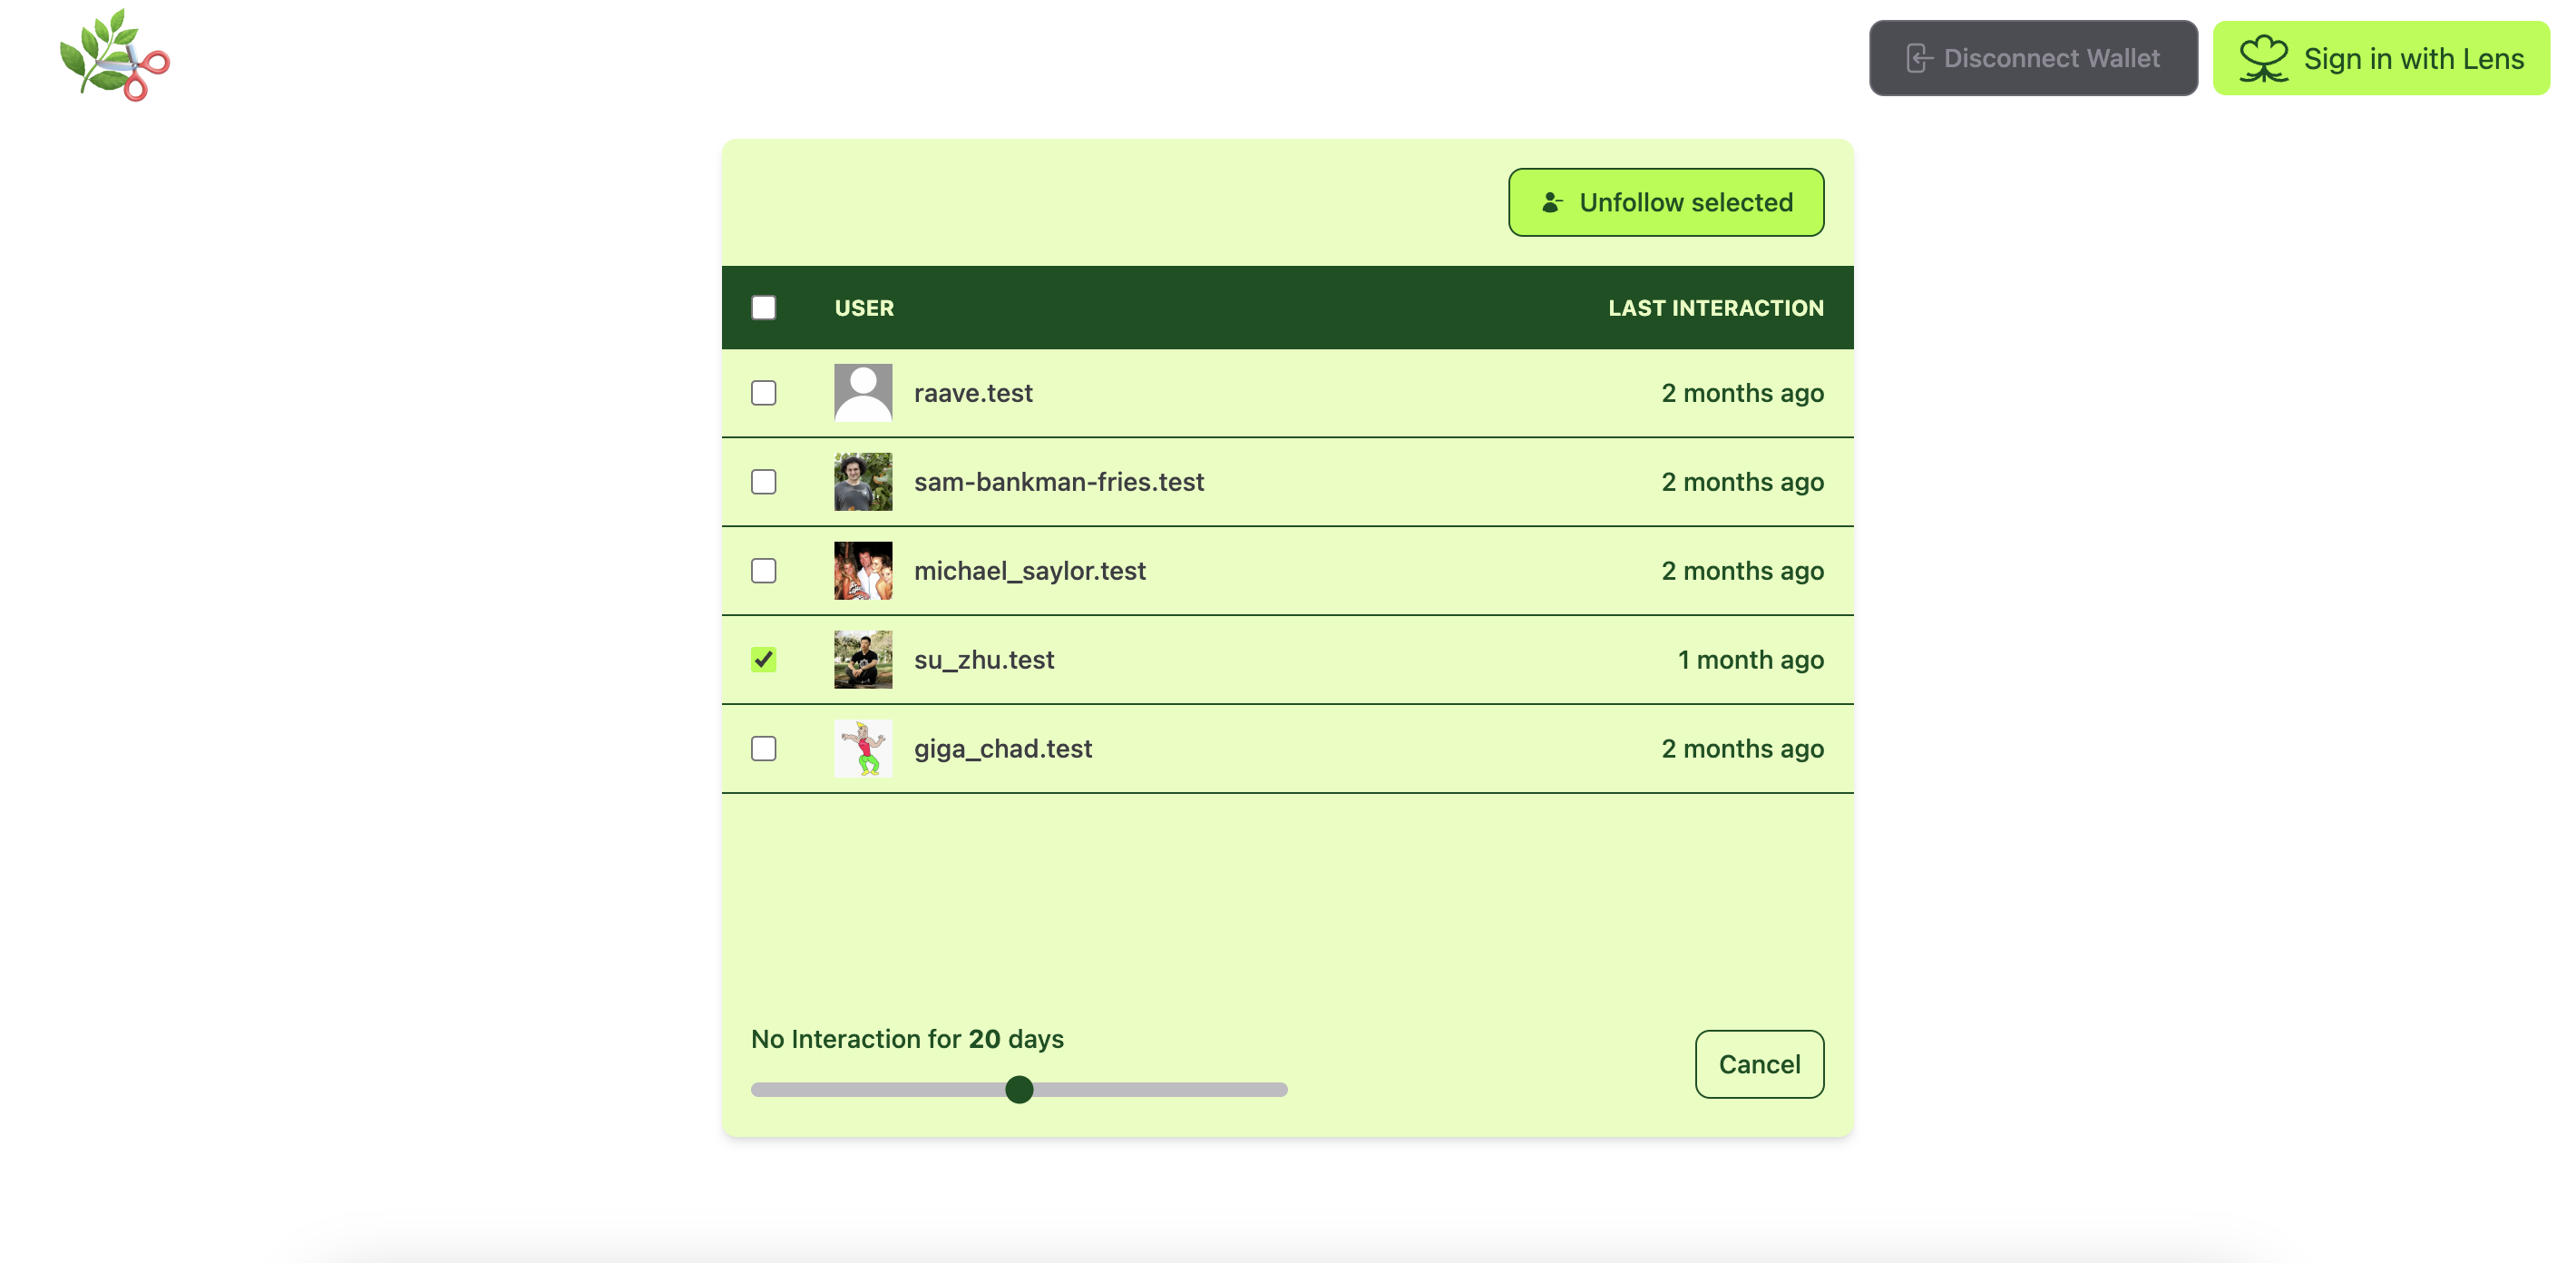Toggle the select-all checkbox in header
This screenshot has height=1263, width=2576.
[763, 307]
